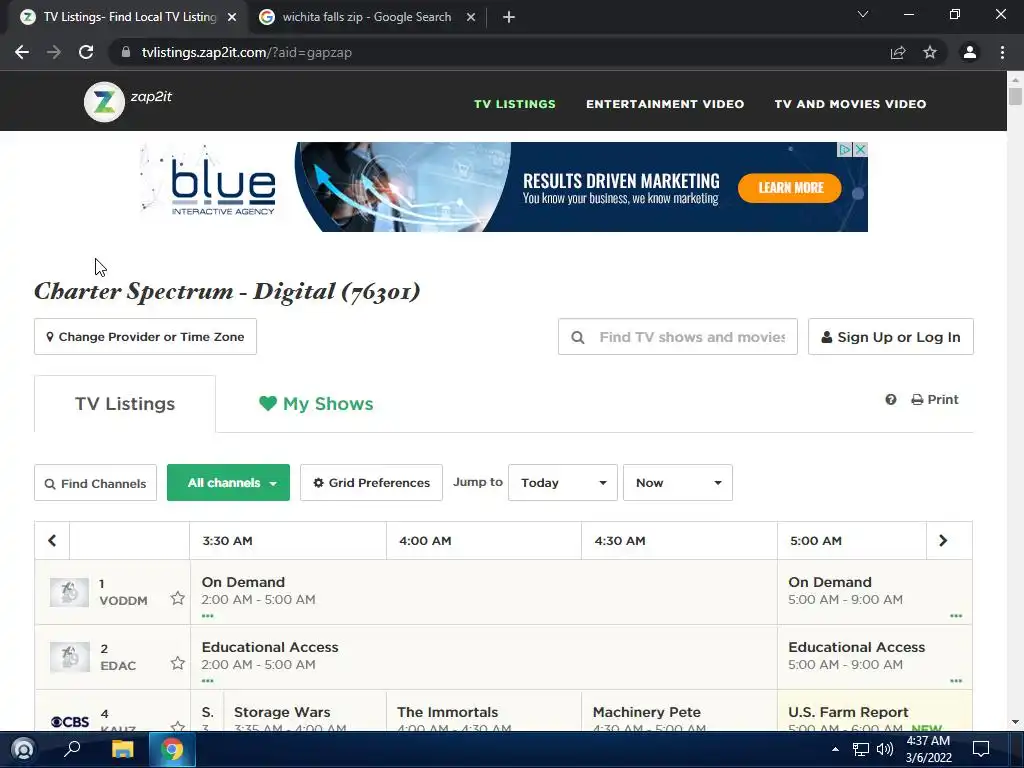Expand details dots under On Demand 2:00 AM
The height and width of the screenshot is (768, 1024).
point(208,616)
